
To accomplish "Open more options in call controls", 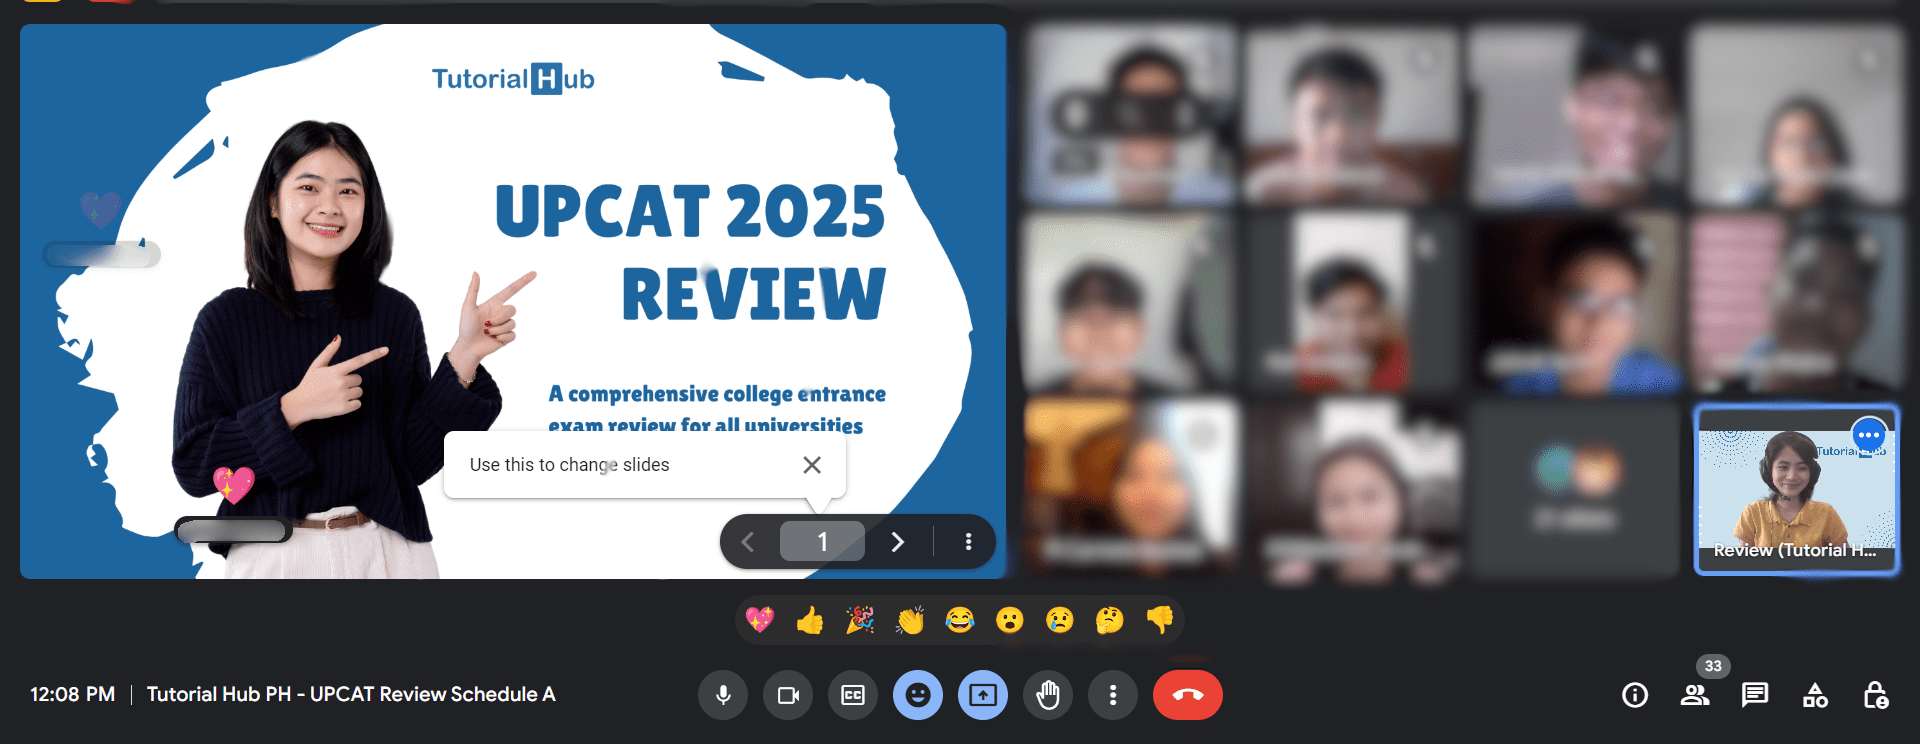I will coord(1113,695).
